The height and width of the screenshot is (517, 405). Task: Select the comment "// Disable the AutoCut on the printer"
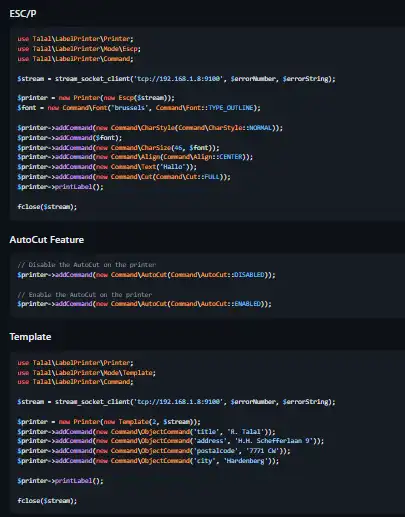[87, 265]
